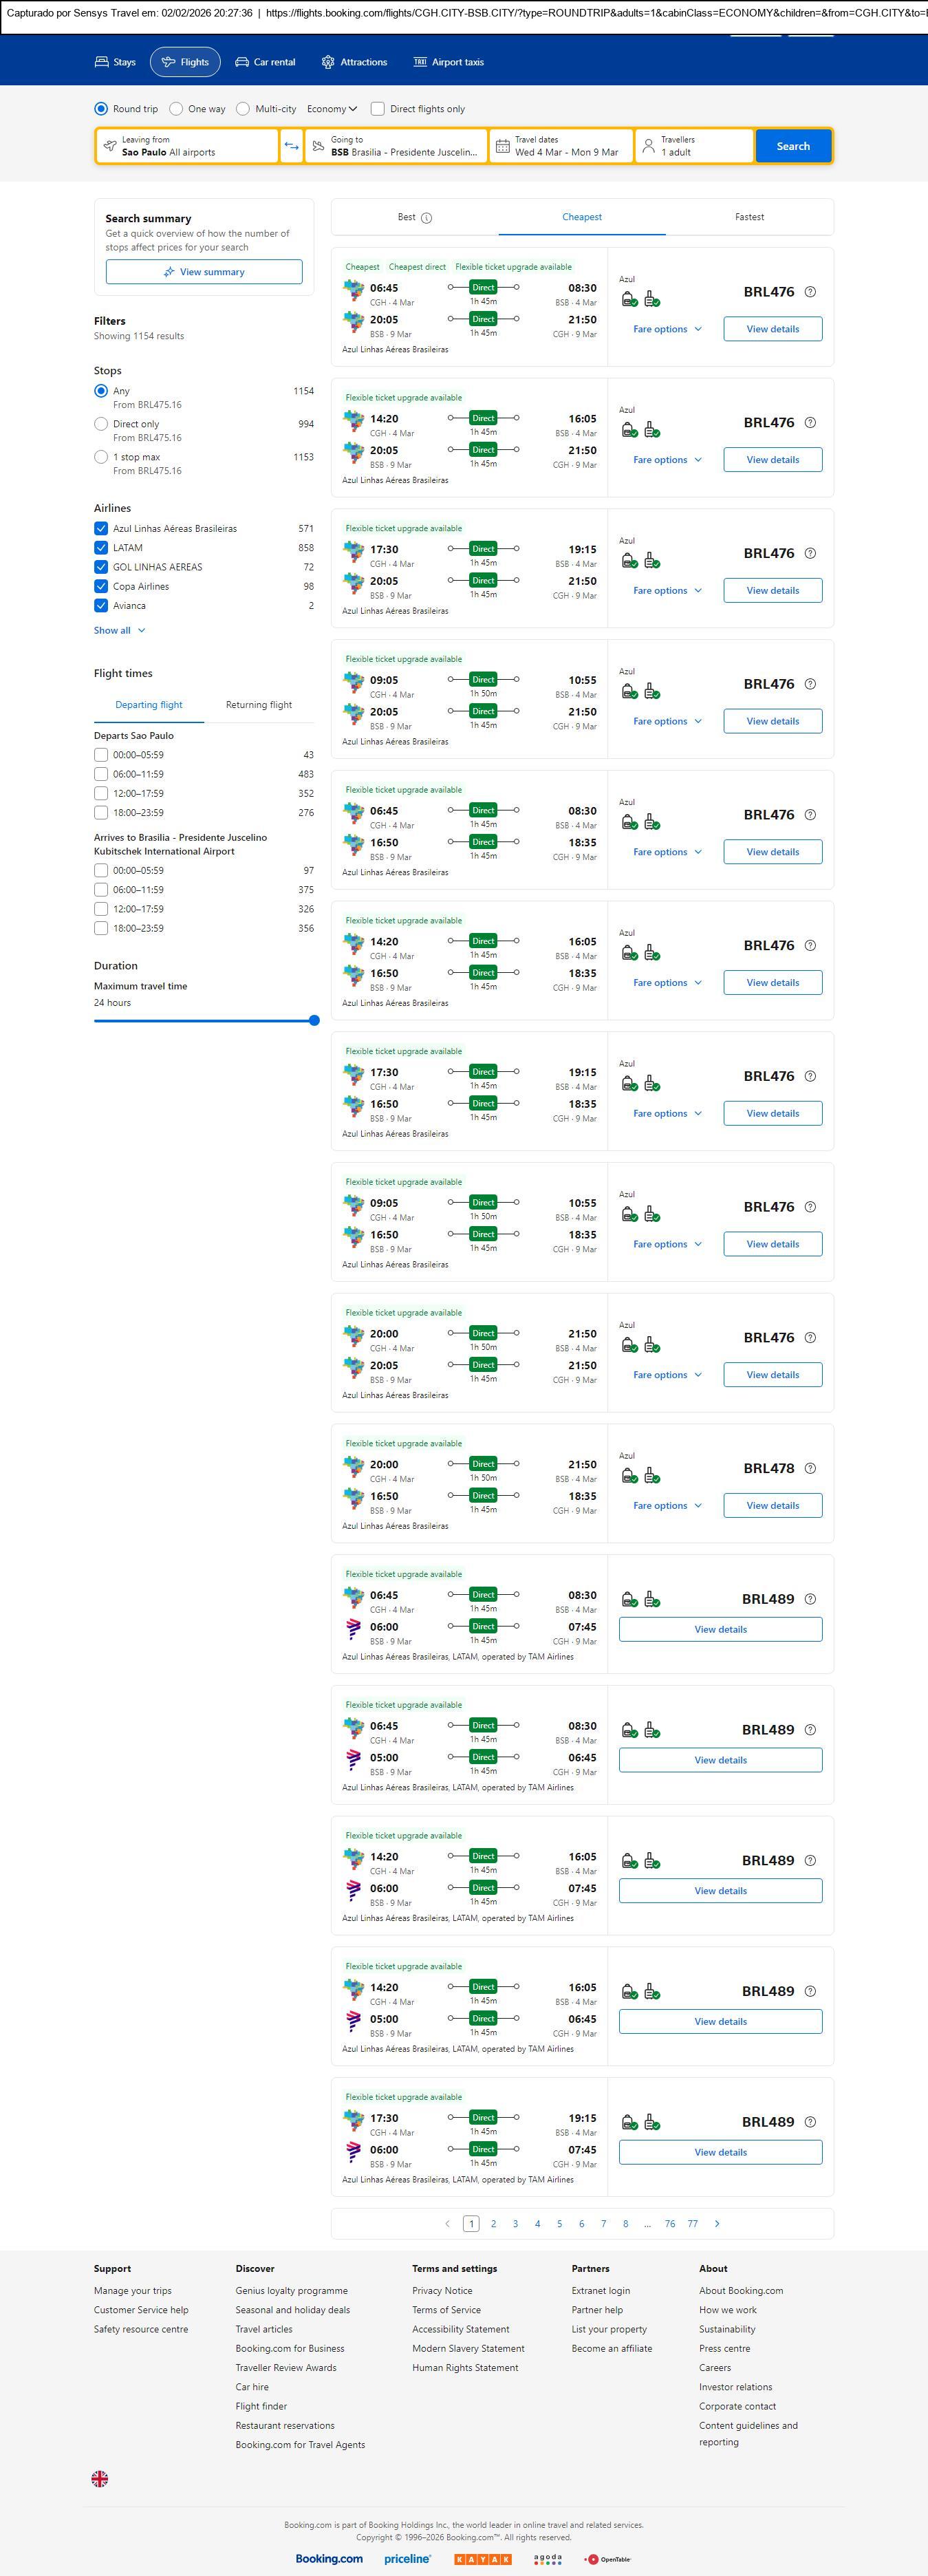This screenshot has height=2576, width=928.
Task: Click the Travel dates field
Action: [562, 146]
